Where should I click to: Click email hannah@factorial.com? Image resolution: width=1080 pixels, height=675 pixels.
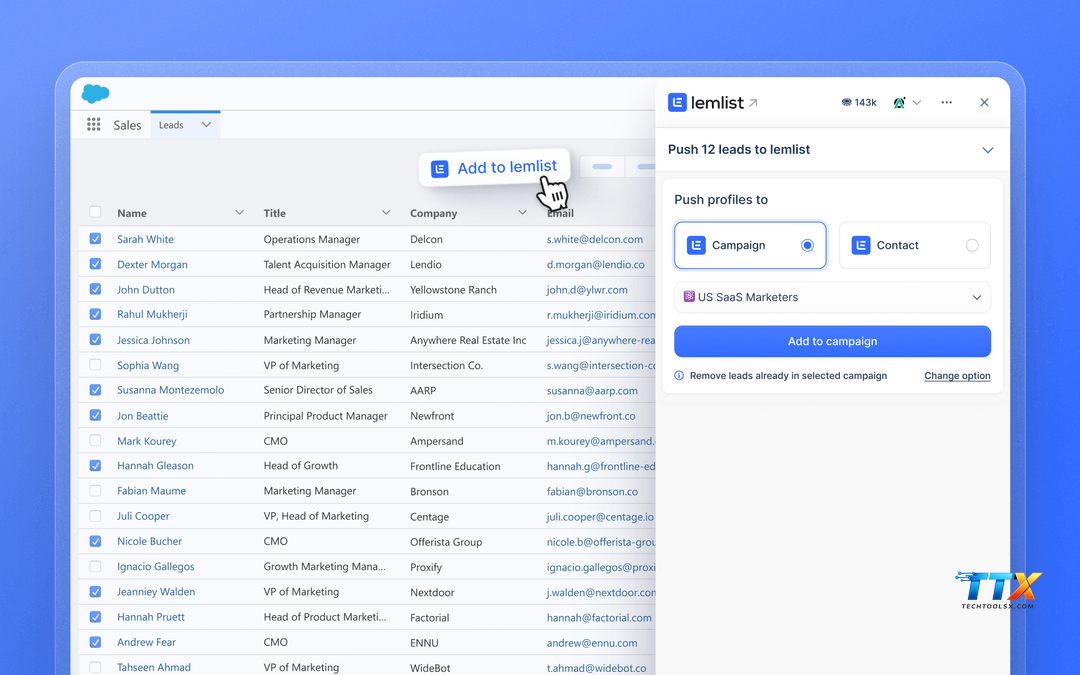(599, 618)
